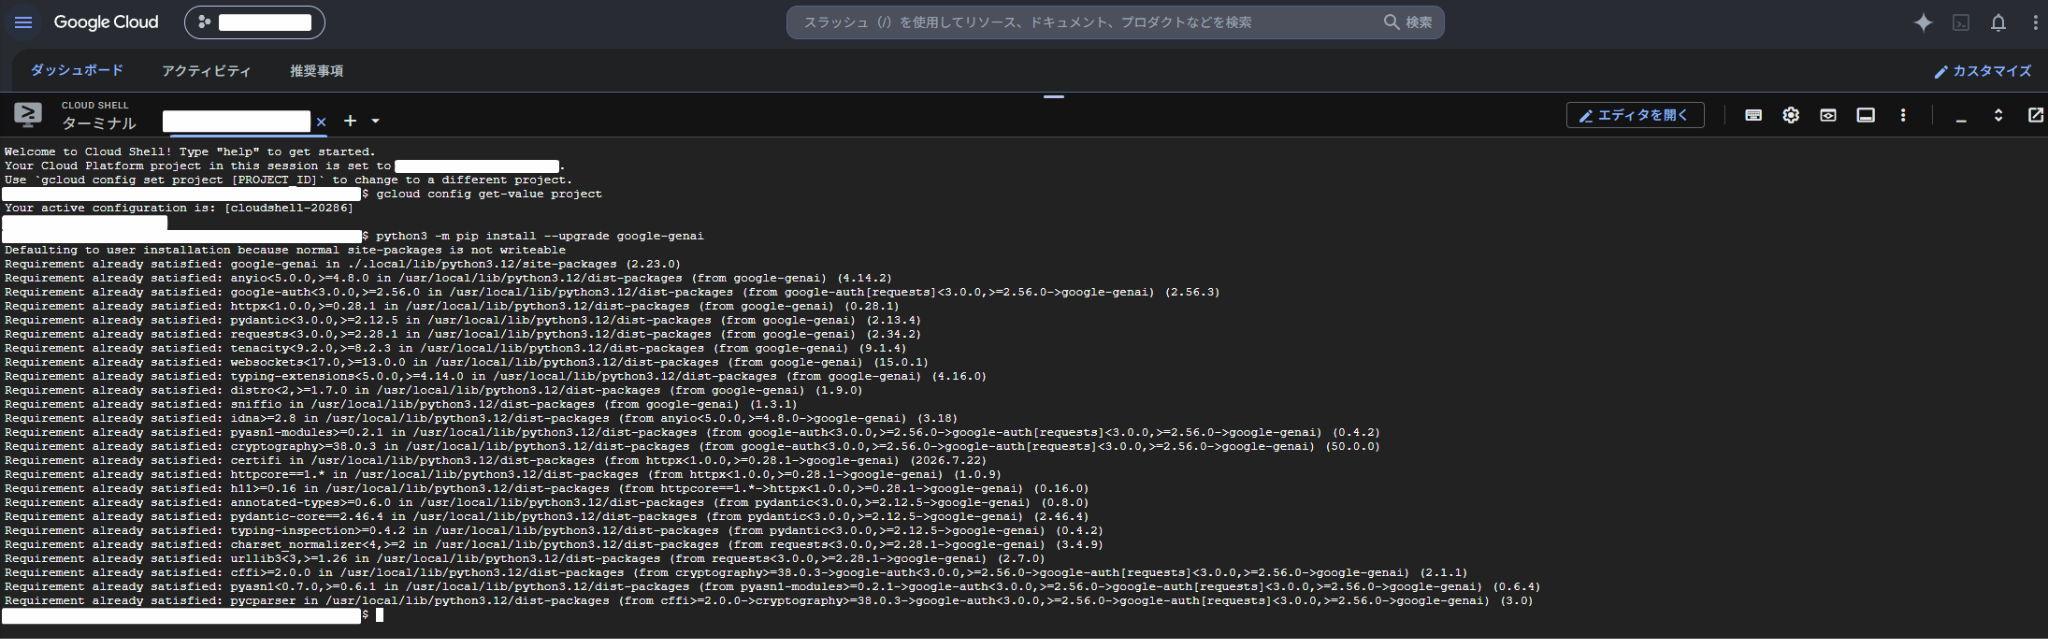Click the Google Cloud logo
The width and height of the screenshot is (2048, 639).
point(106,22)
